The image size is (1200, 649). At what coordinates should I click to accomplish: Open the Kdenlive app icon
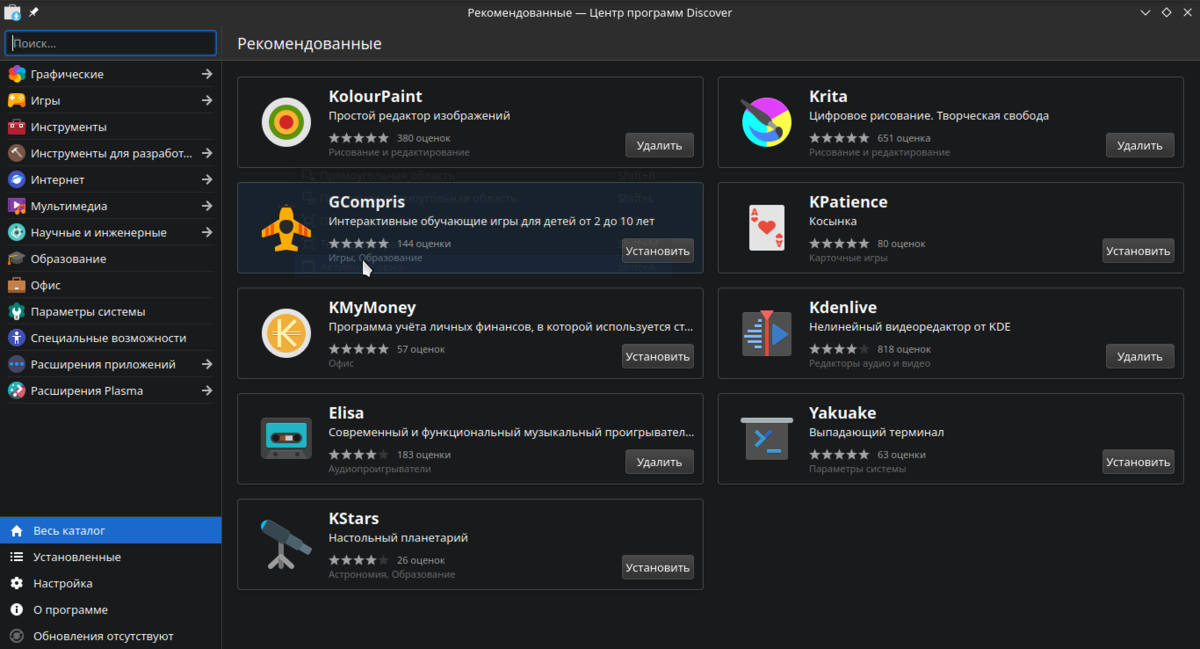coord(766,333)
